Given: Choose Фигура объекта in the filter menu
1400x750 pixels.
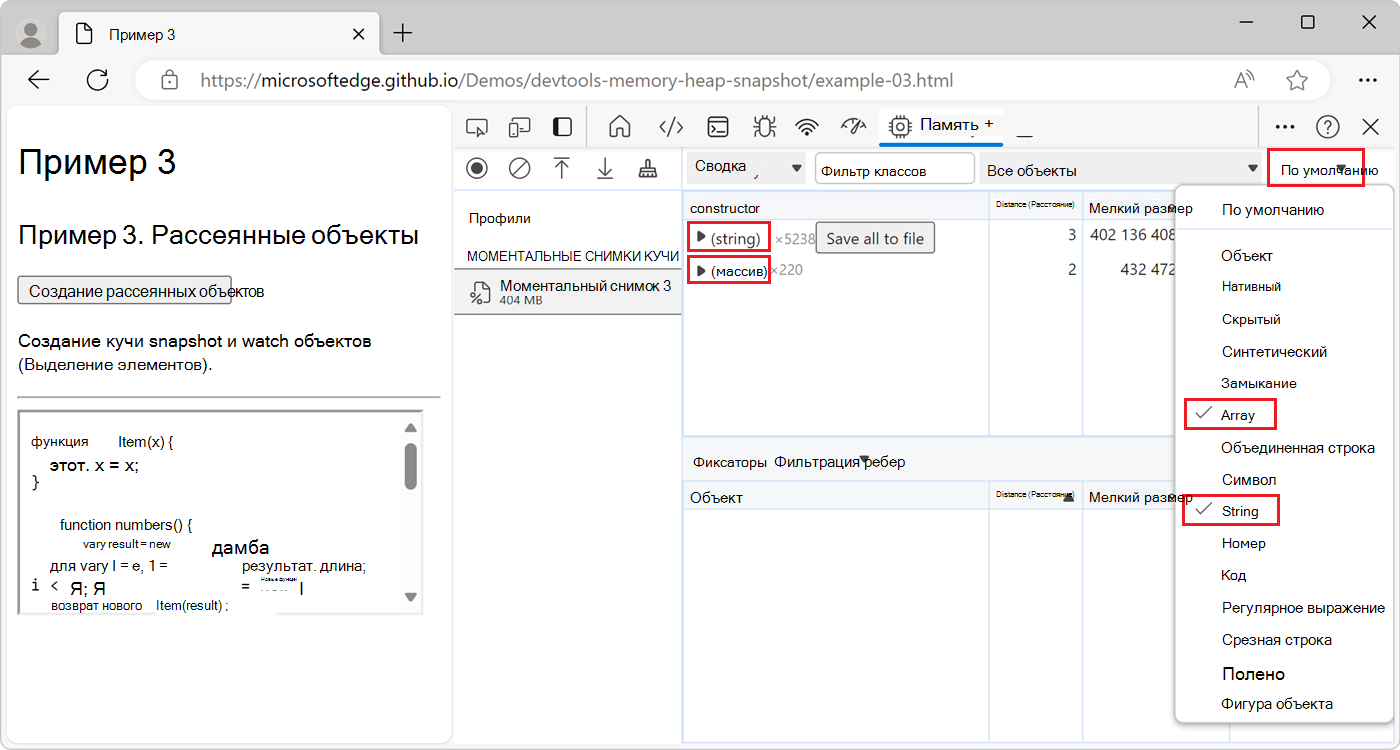Looking at the screenshot, I should 1276,704.
